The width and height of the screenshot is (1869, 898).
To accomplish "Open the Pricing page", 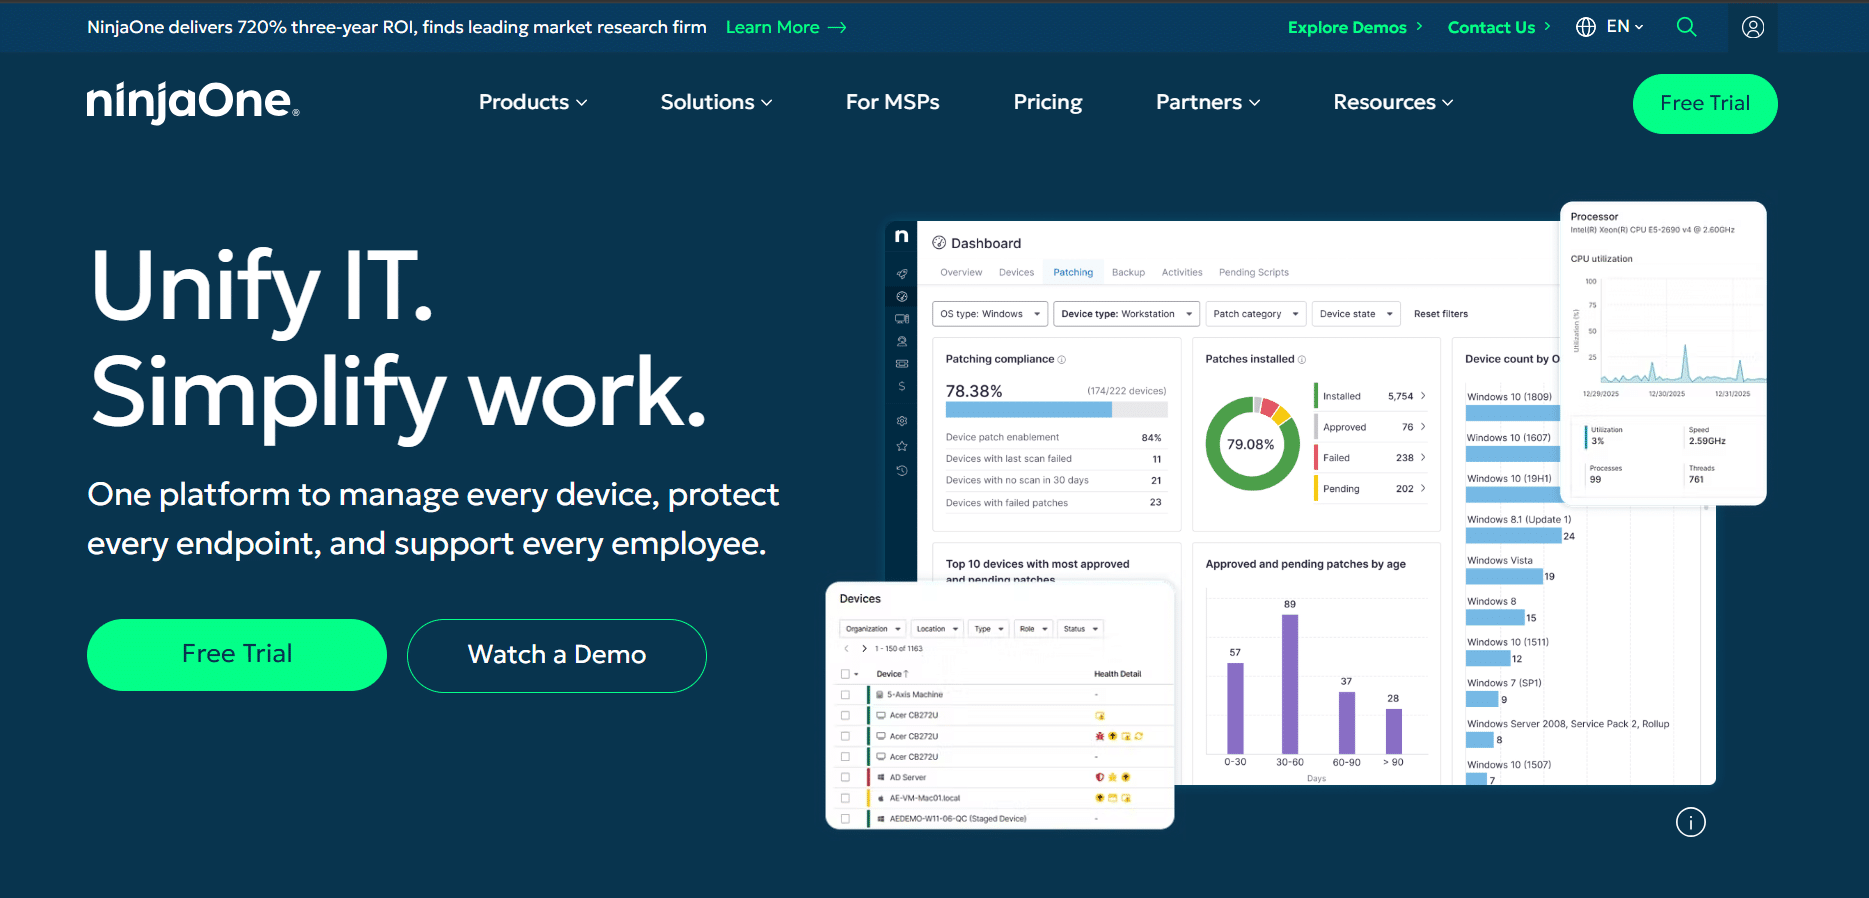I will click(1048, 102).
